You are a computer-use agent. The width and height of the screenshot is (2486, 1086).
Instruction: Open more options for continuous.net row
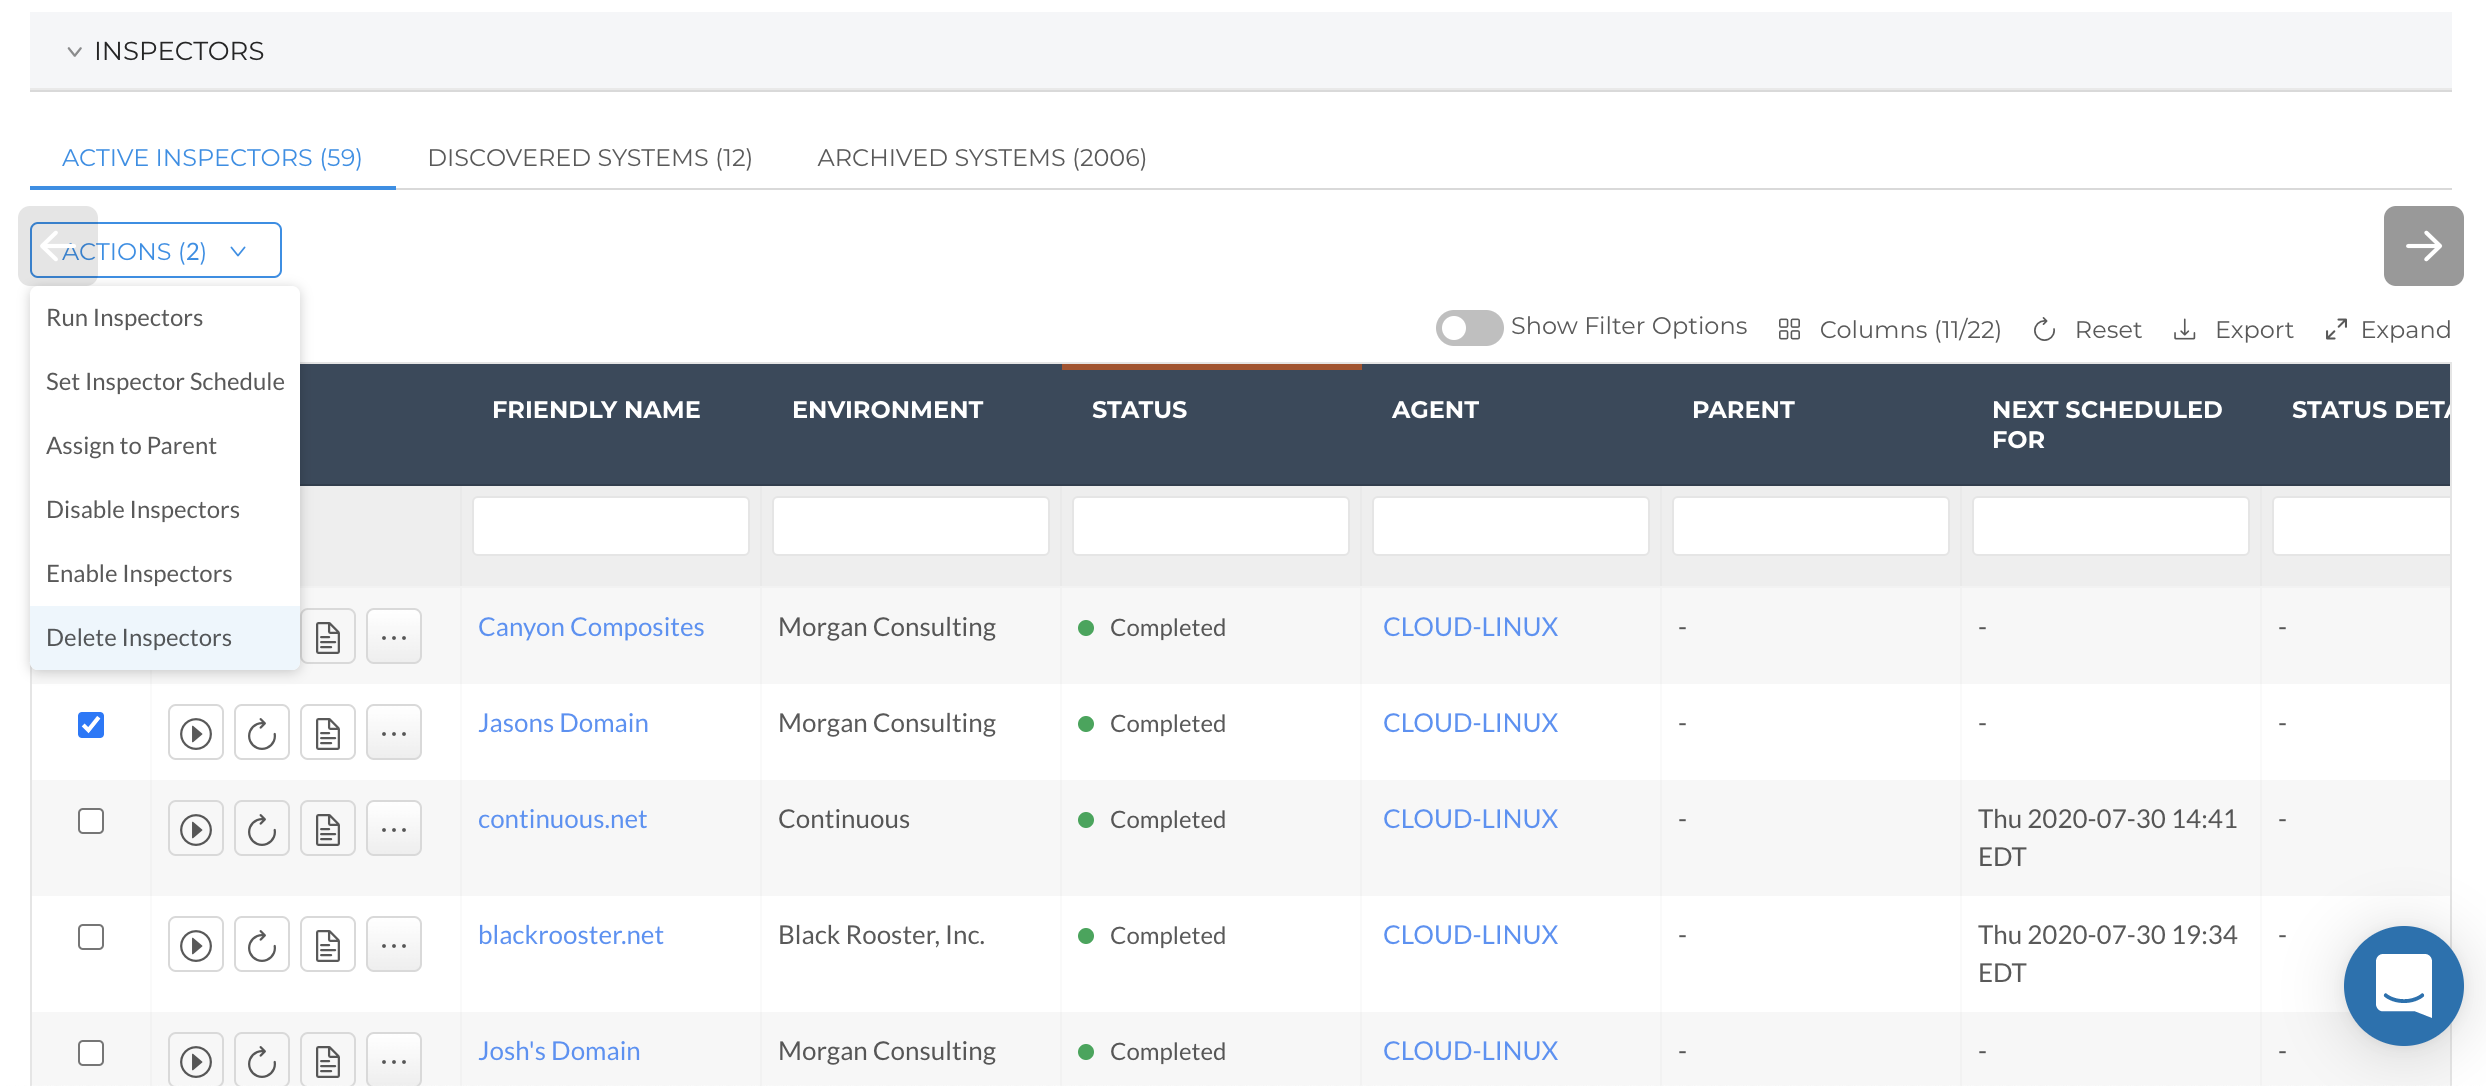394,829
